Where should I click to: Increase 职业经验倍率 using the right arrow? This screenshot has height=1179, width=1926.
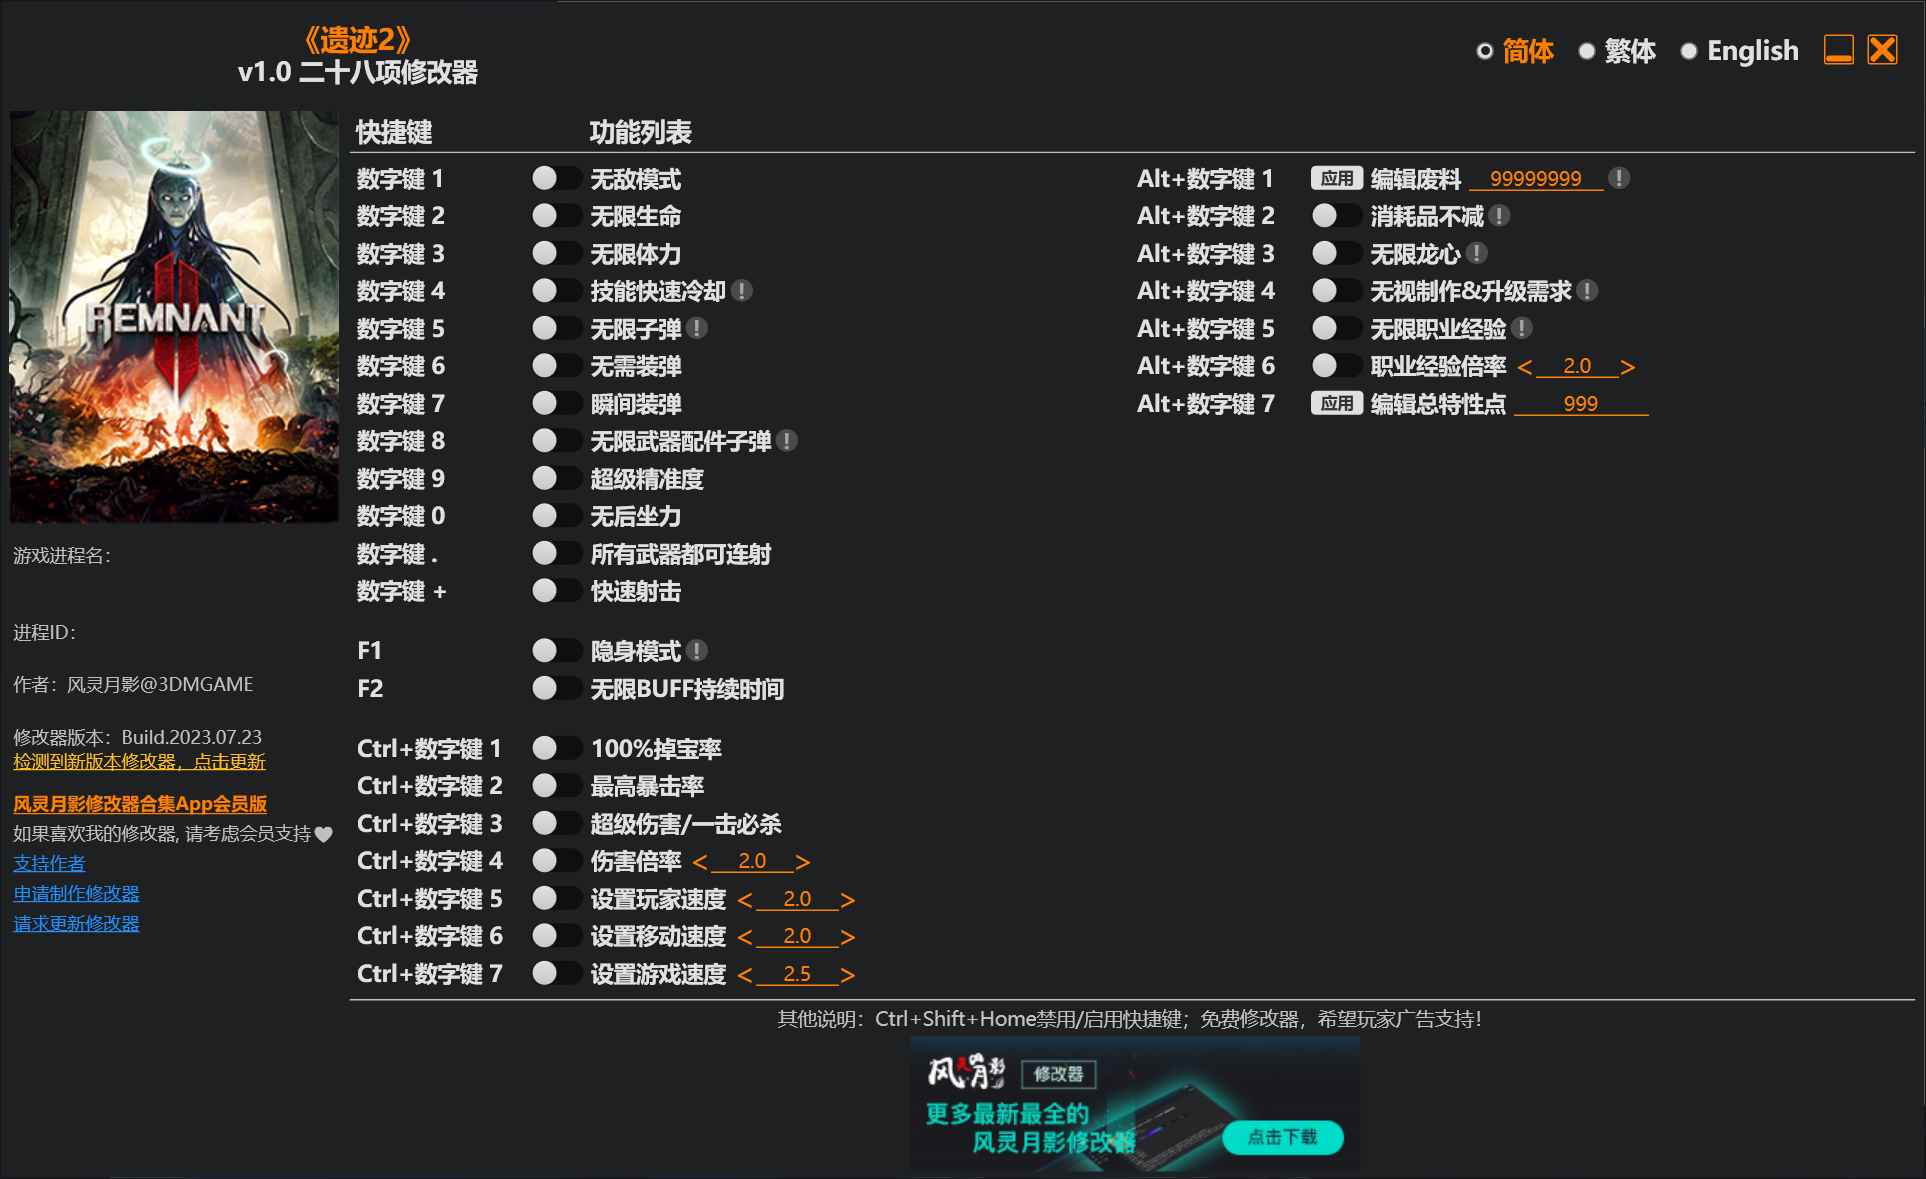[1627, 366]
